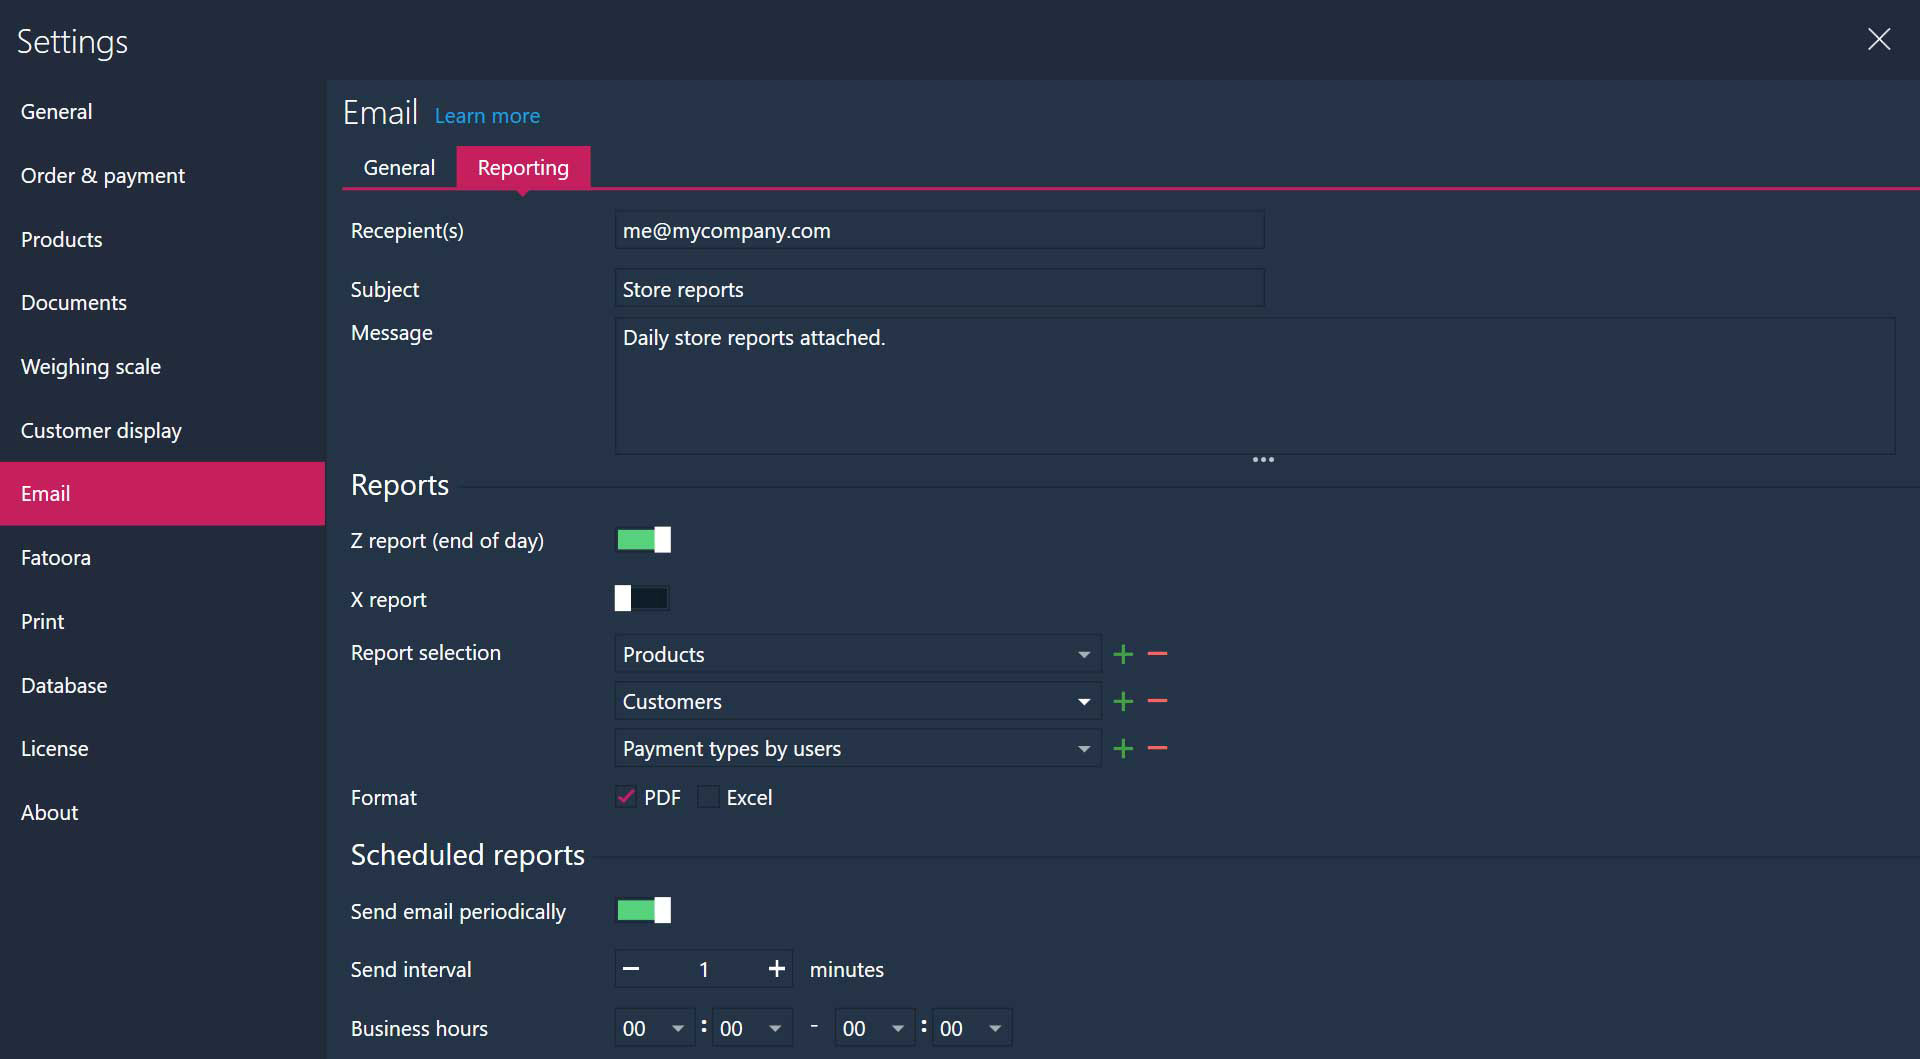Enable the X report toggle

642,599
